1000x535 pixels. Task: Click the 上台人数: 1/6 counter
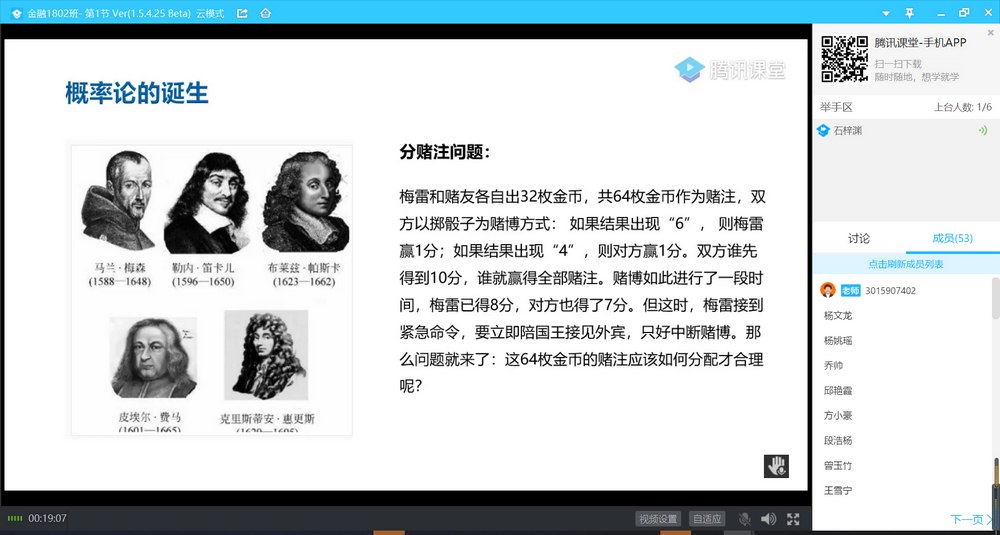[963, 107]
